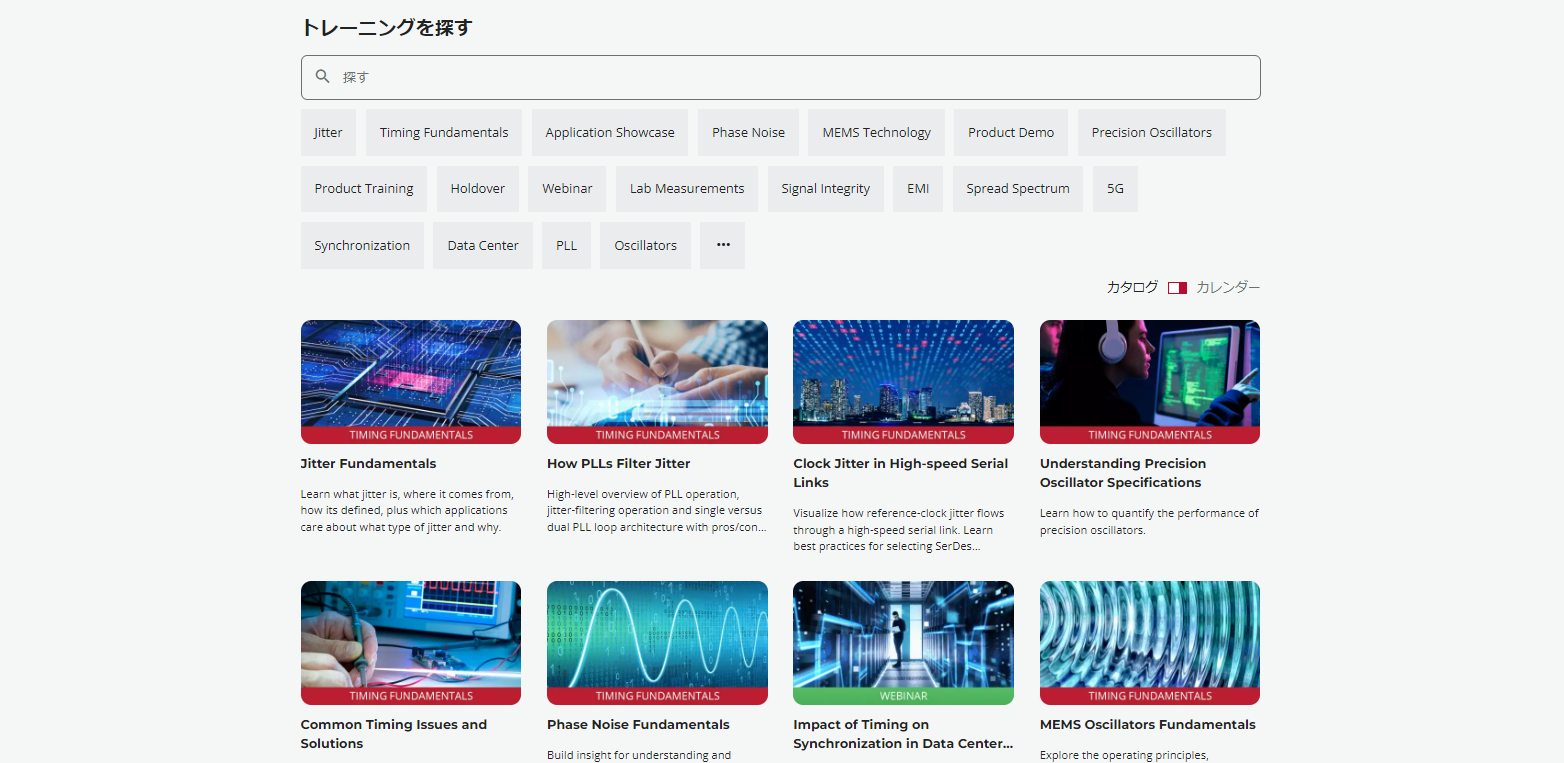Switch to カレンダー view label
The width and height of the screenshot is (1564, 763).
pyautogui.click(x=1228, y=288)
